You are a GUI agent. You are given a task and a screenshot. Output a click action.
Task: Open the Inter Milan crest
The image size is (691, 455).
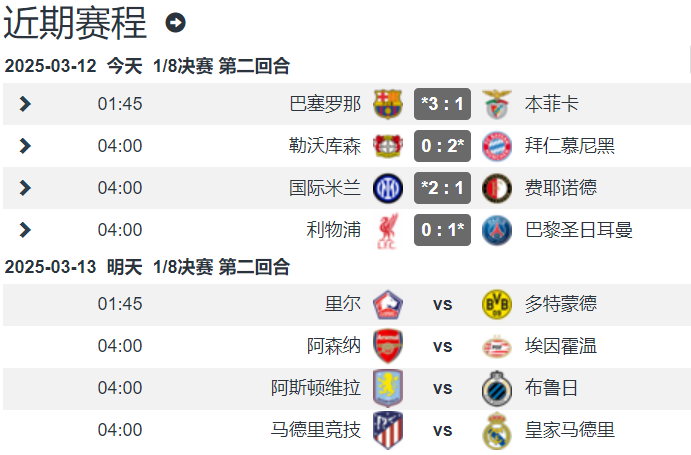[388, 188]
